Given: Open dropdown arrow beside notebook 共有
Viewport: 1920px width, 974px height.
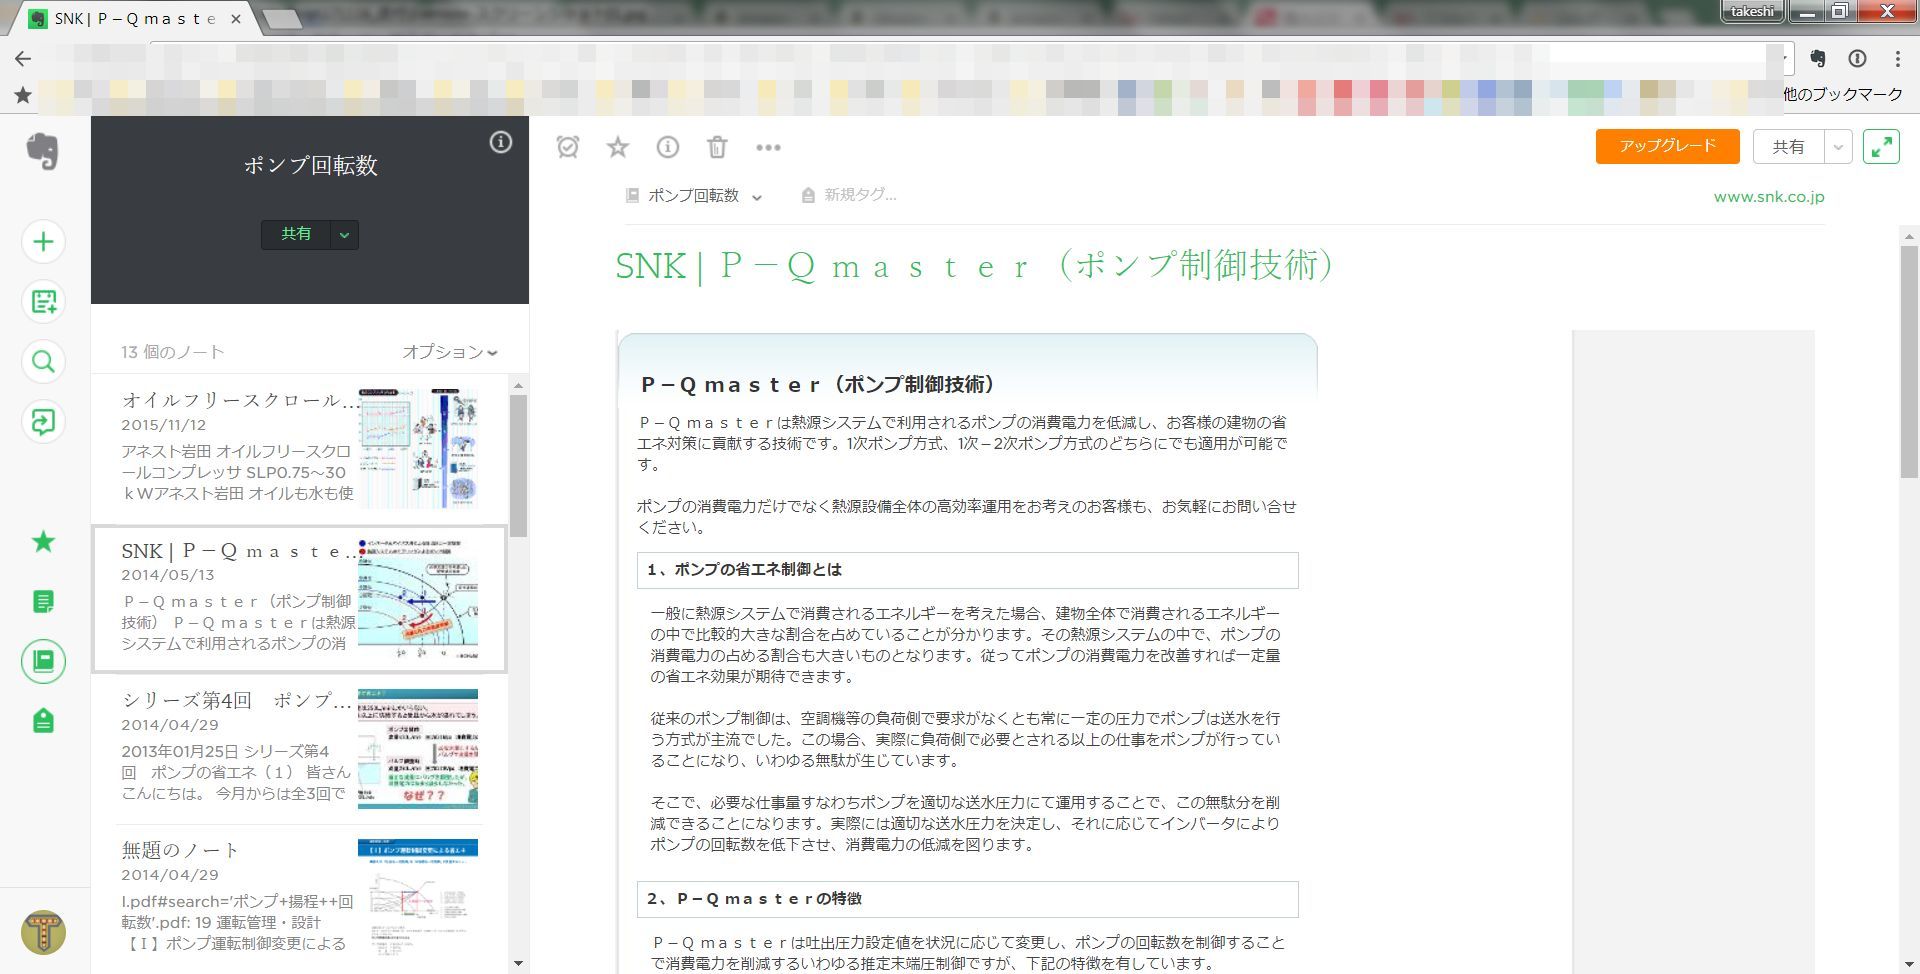Looking at the screenshot, I should coord(344,235).
